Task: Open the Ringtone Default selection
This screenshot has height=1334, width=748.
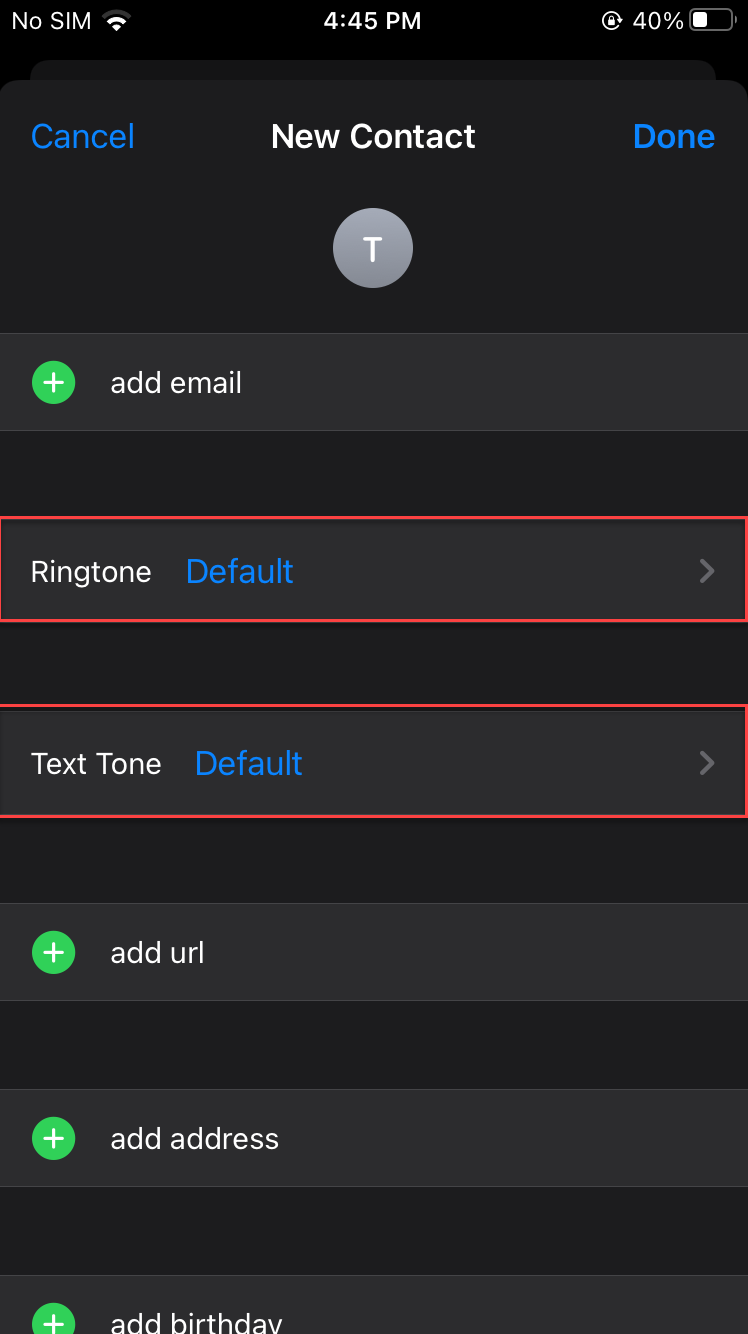Action: 240,571
